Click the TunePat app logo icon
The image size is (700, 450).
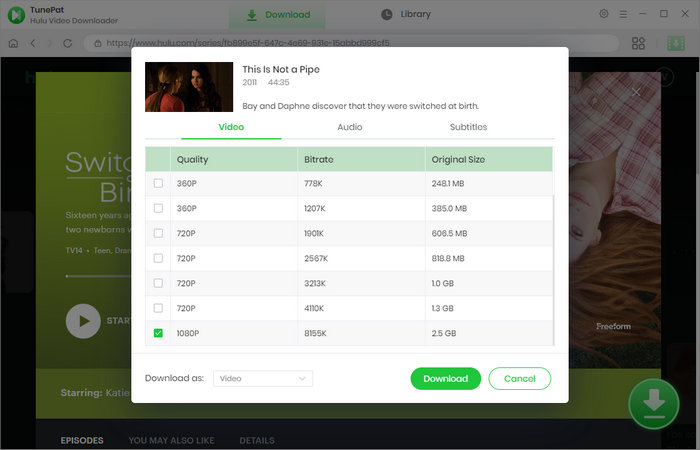coord(15,14)
